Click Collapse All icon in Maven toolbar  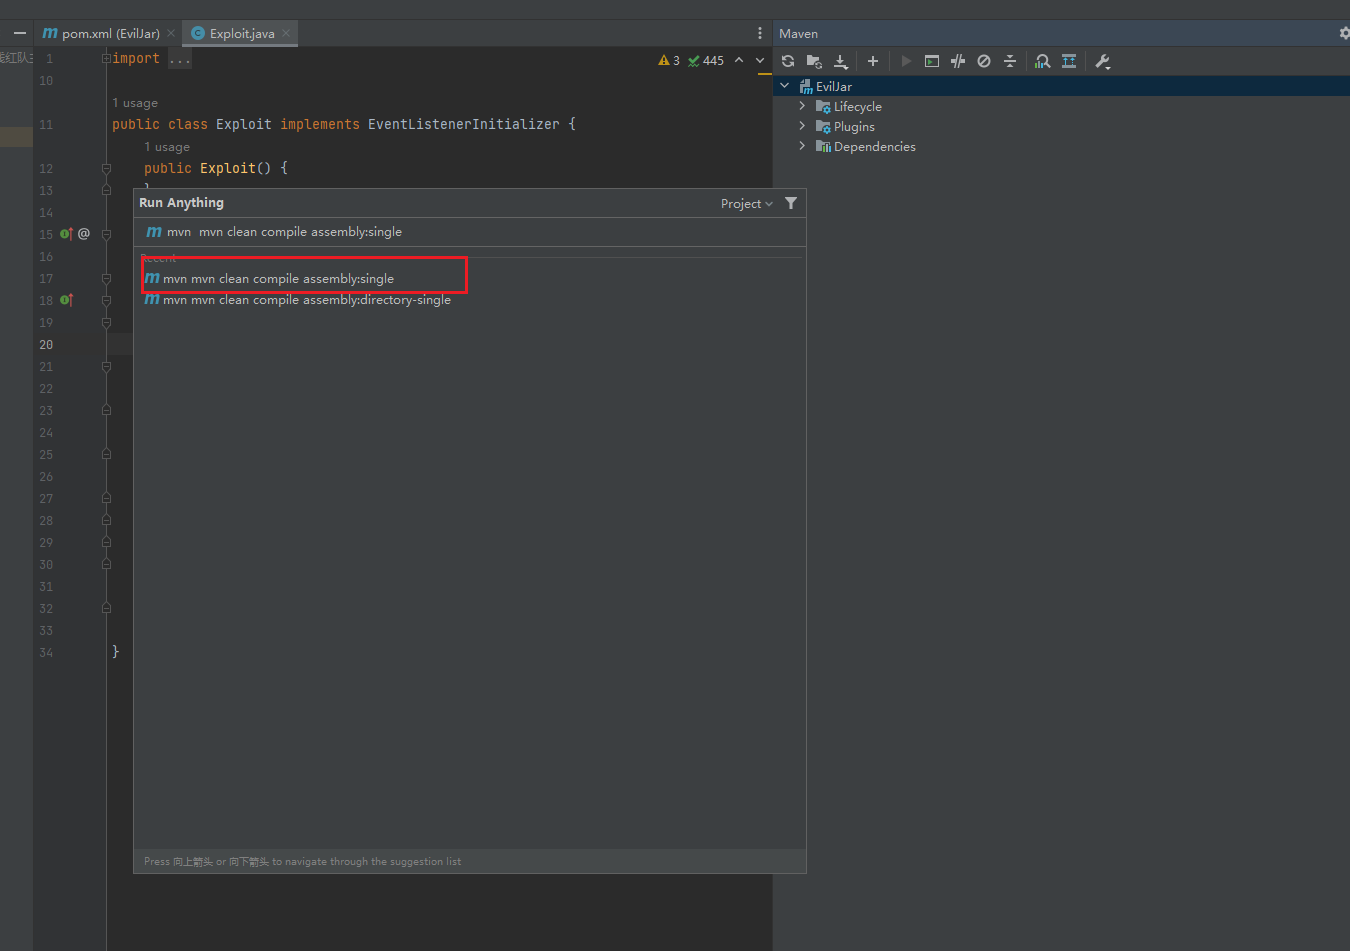(1010, 61)
